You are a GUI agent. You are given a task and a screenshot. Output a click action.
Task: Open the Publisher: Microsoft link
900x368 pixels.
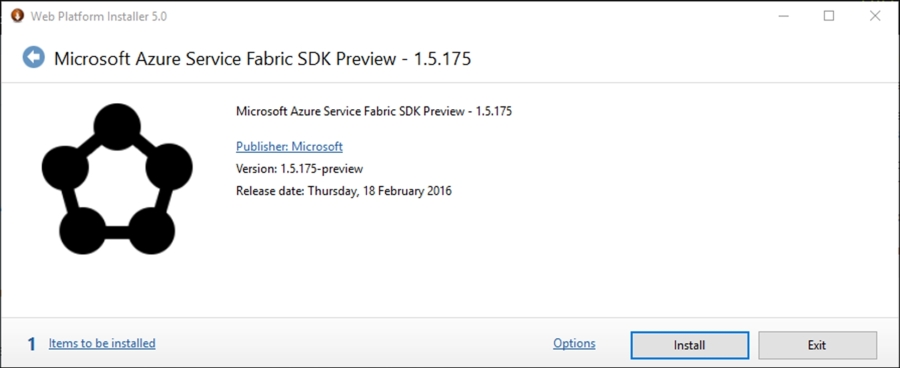[x=289, y=146]
